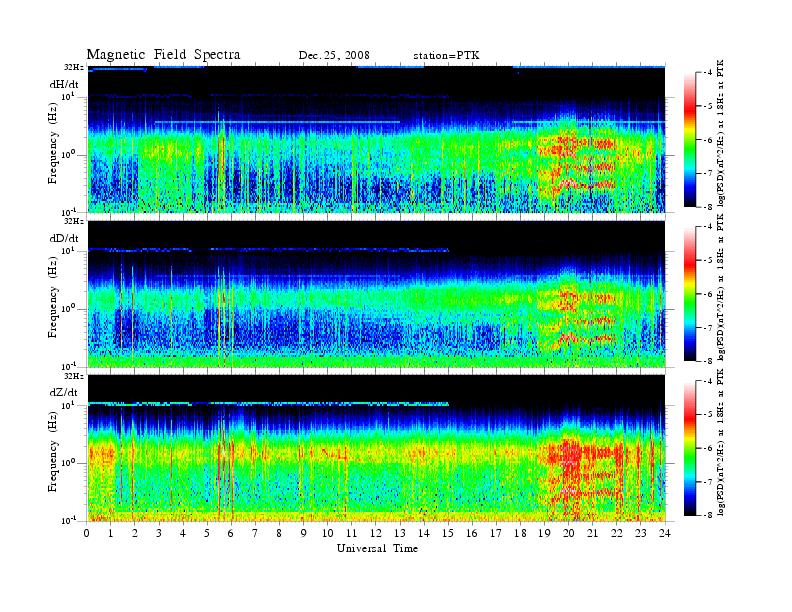Click the "-4" value on the dH/dt color bar

[x=708, y=73]
